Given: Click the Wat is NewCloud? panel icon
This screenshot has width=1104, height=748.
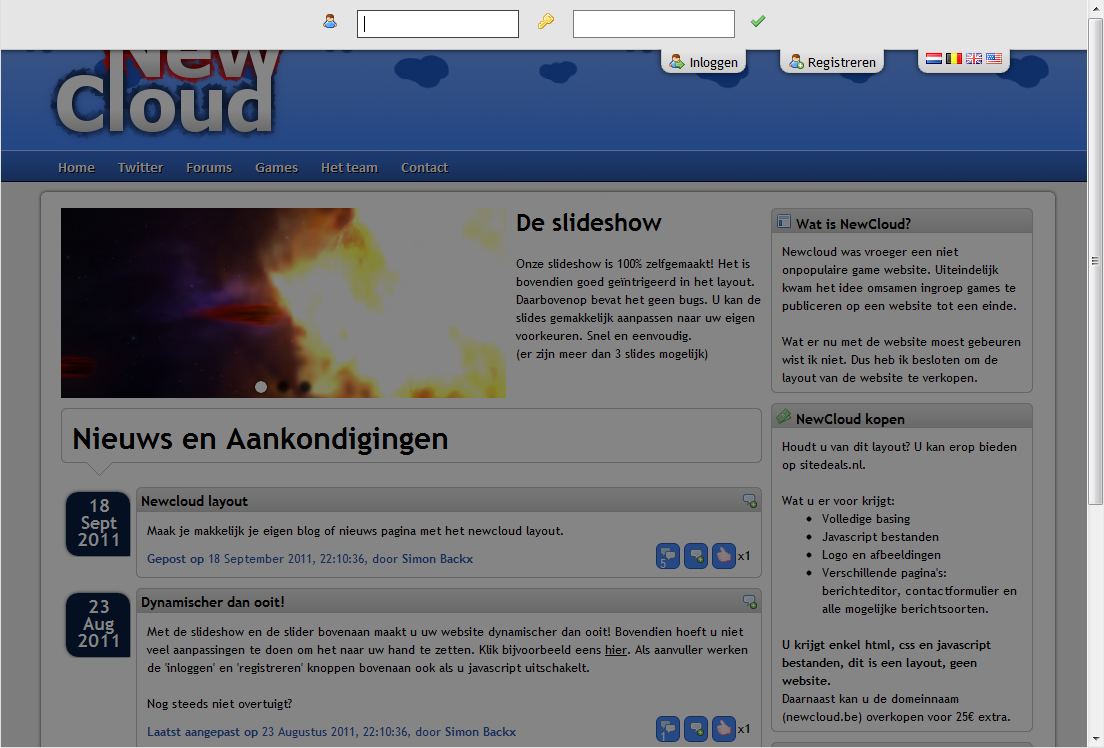Looking at the screenshot, I should (784, 222).
